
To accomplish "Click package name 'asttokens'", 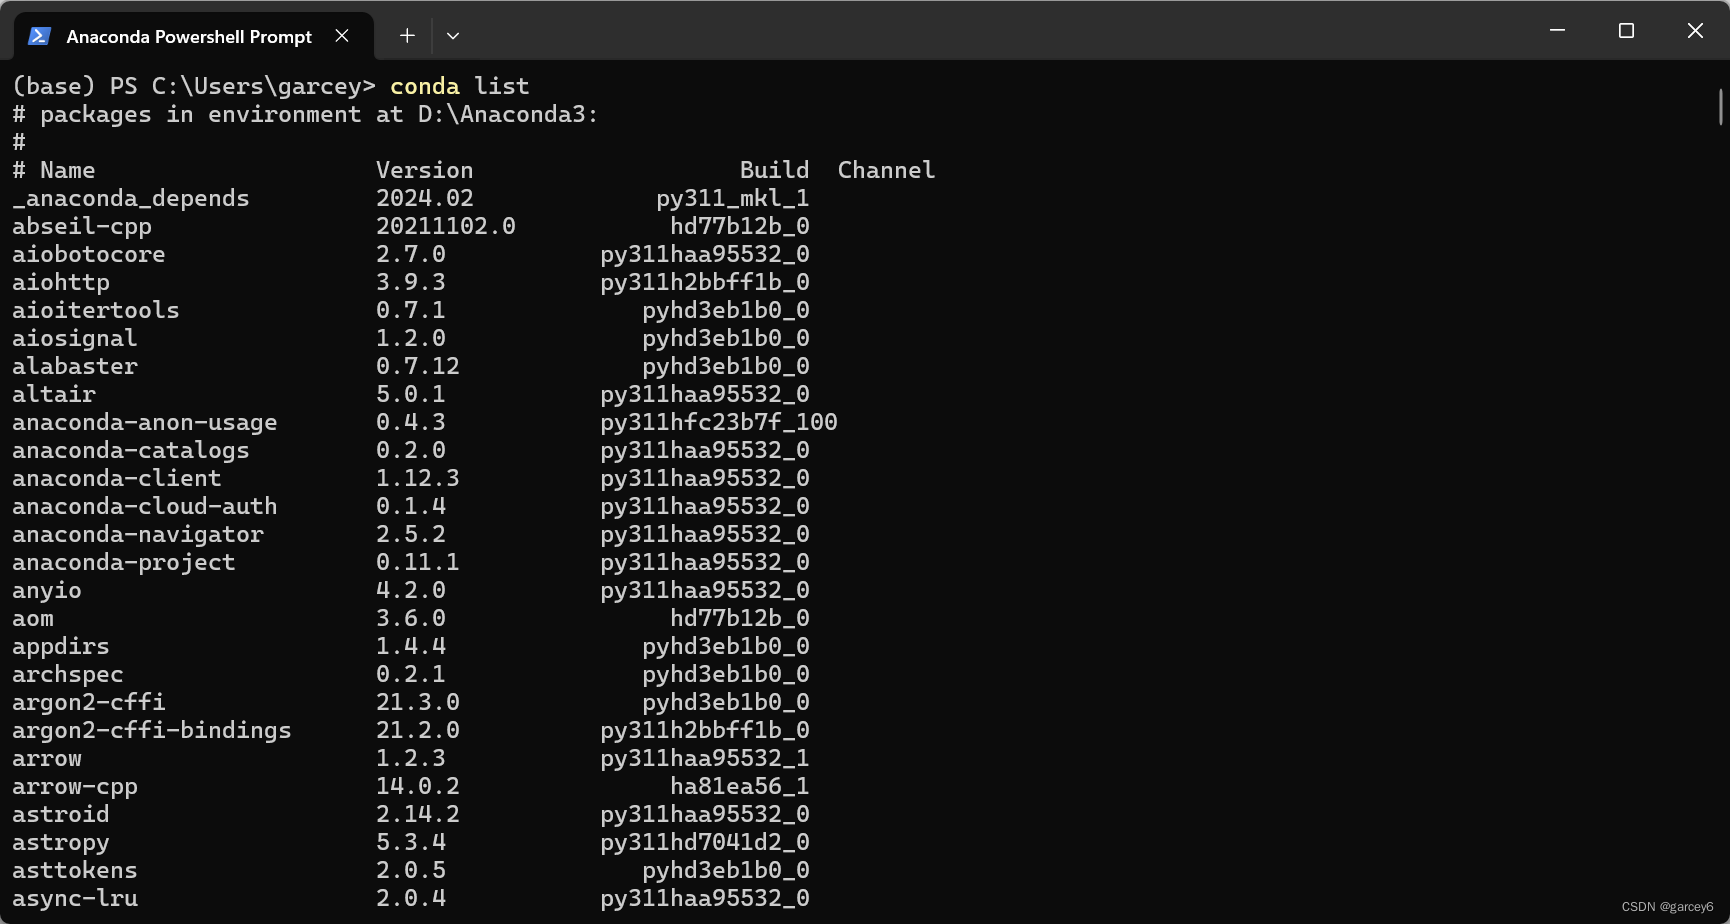I will (x=75, y=870).
